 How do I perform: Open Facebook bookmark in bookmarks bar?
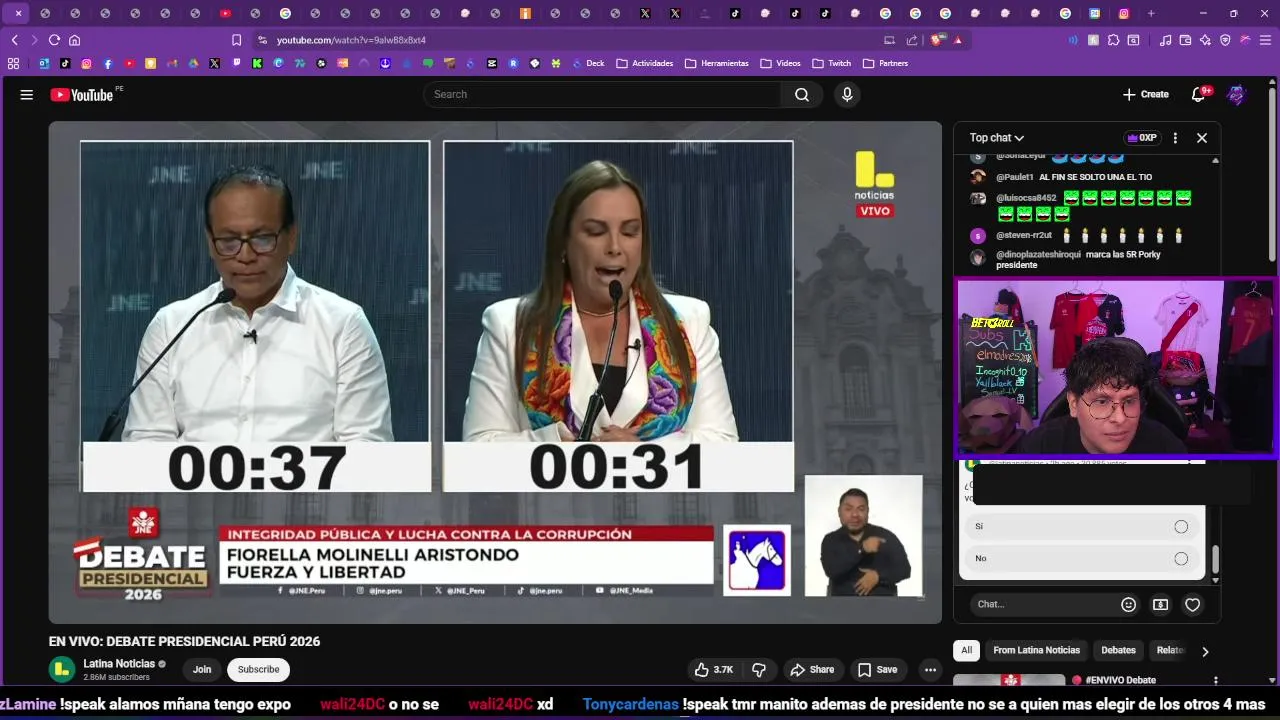click(108, 63)
